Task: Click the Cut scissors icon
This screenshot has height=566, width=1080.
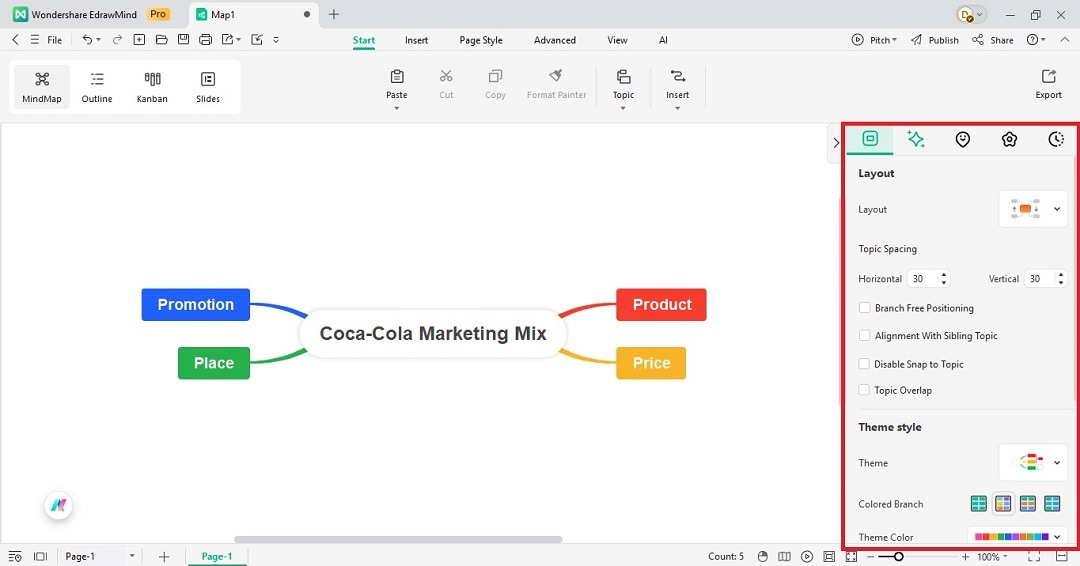Action: [446, 76]
